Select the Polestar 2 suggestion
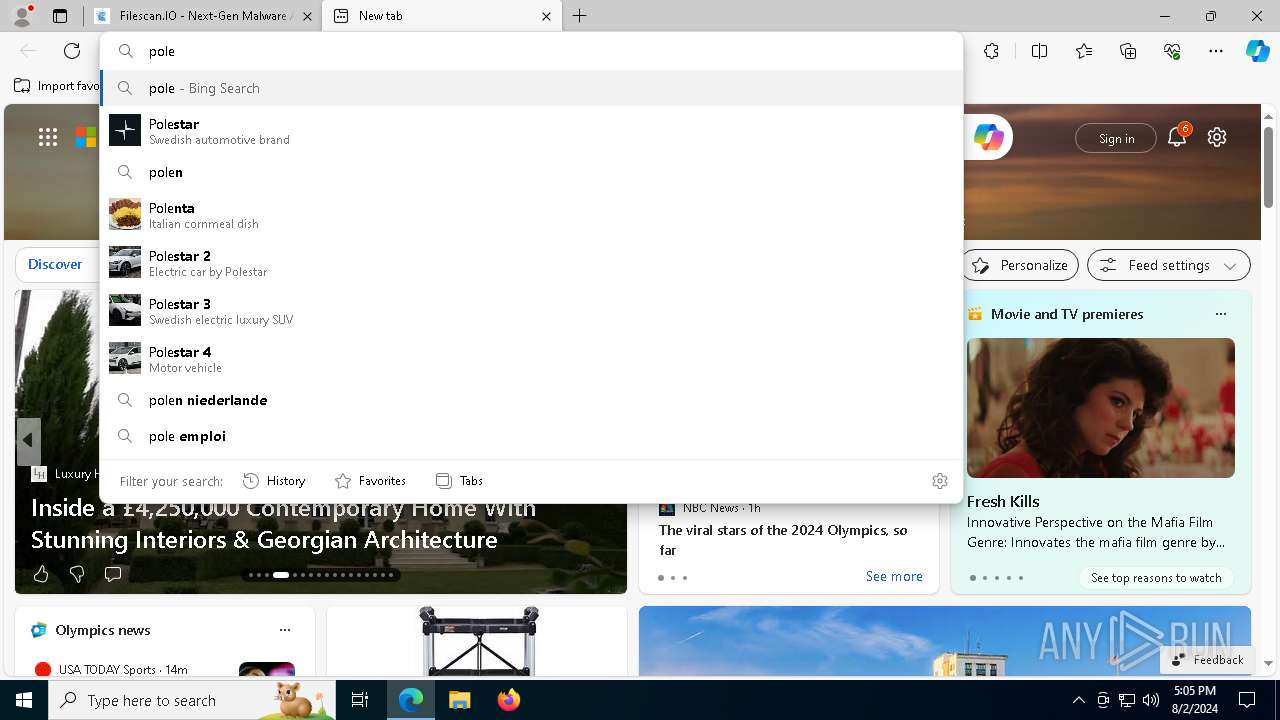 [x=532, y=263]
